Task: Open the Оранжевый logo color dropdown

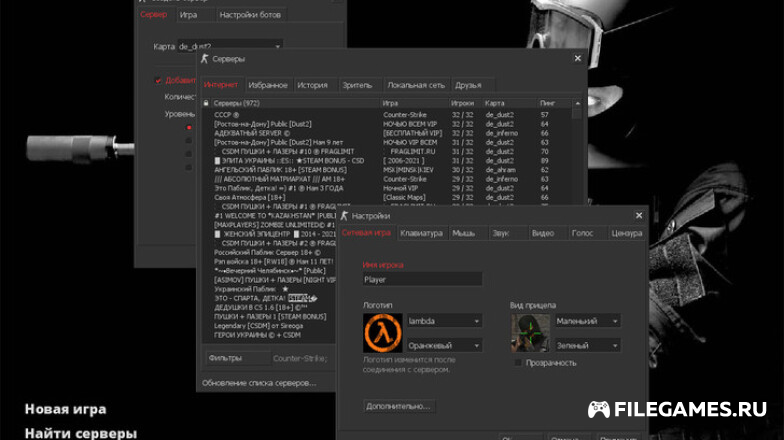Action: point(444,346)
